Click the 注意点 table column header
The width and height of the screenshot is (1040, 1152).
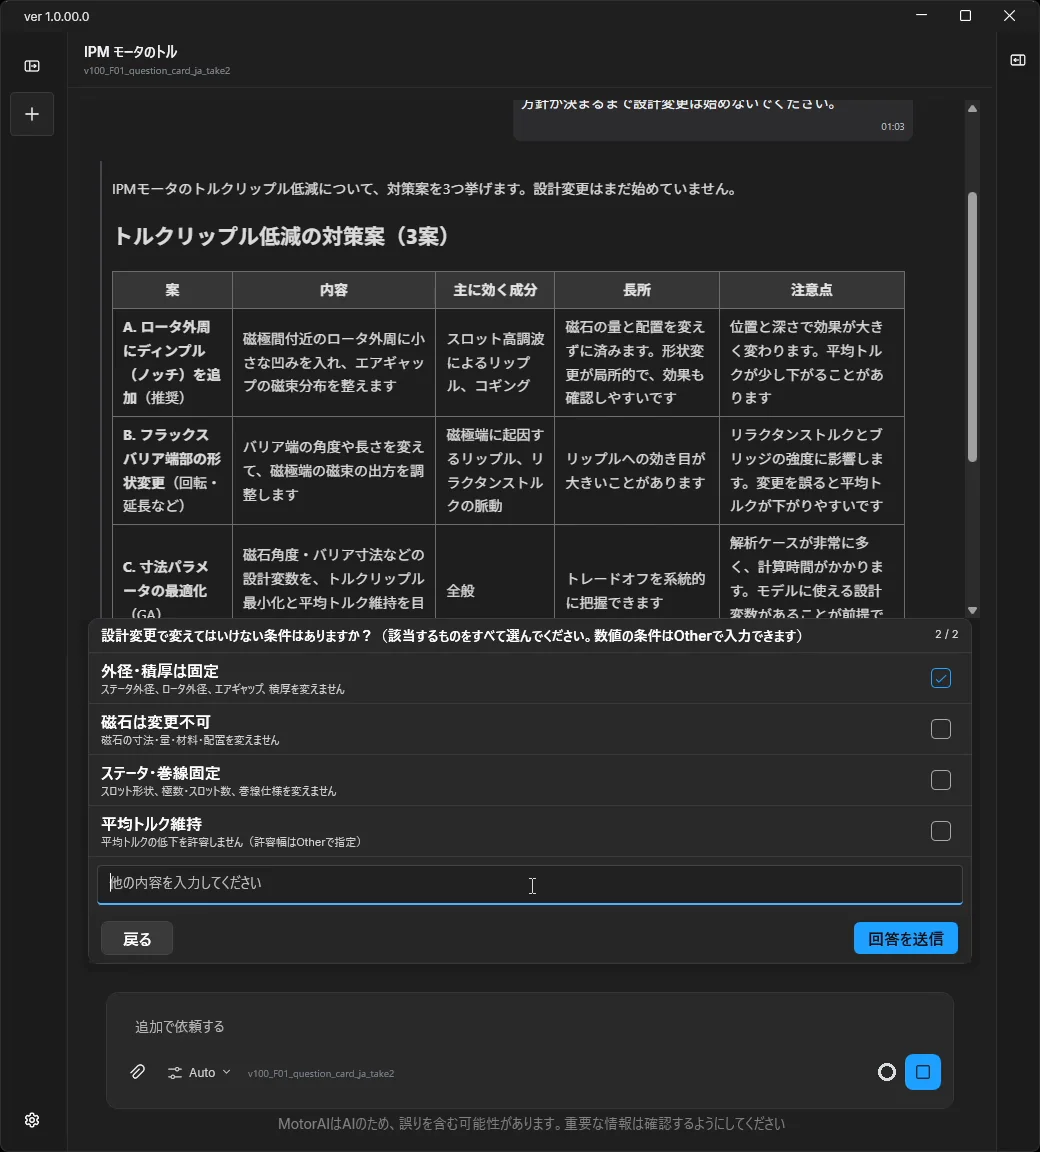point(812,290)
